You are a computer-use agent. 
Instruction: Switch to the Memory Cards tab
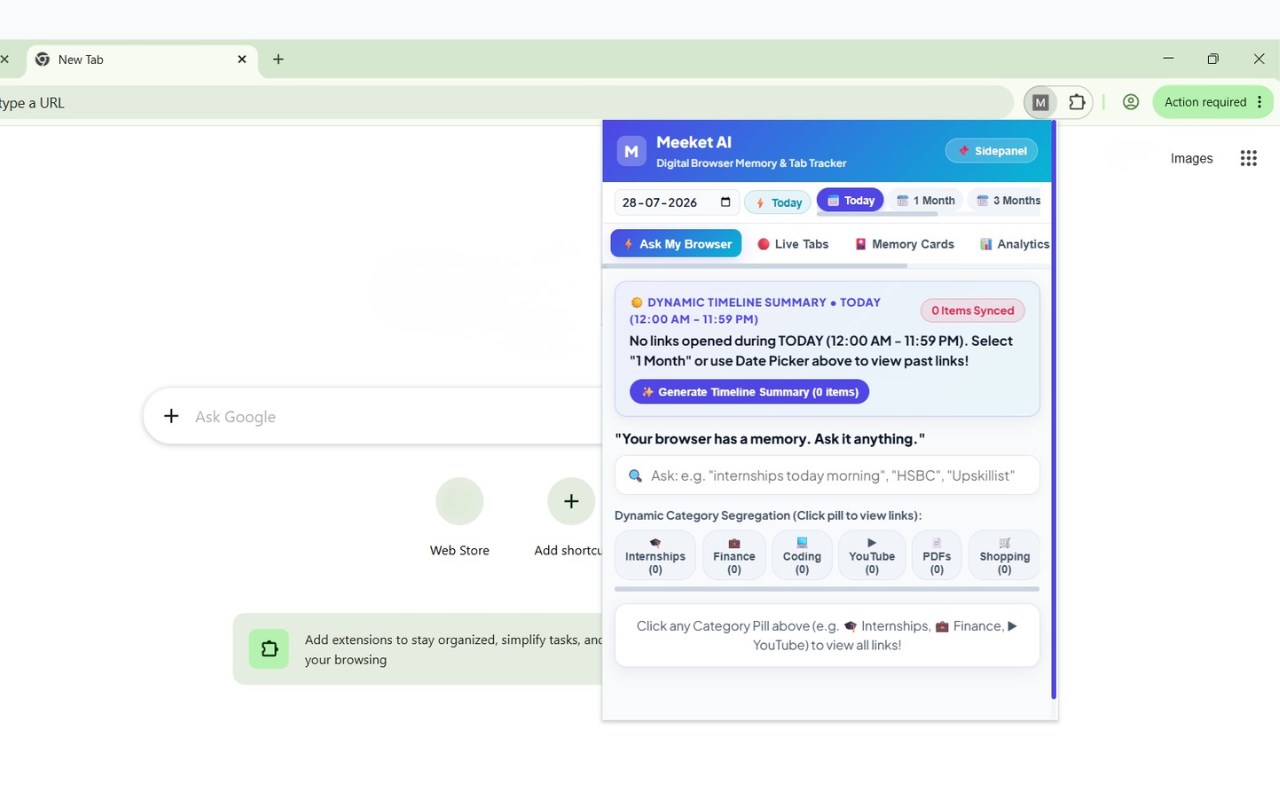tap(904, 244)
